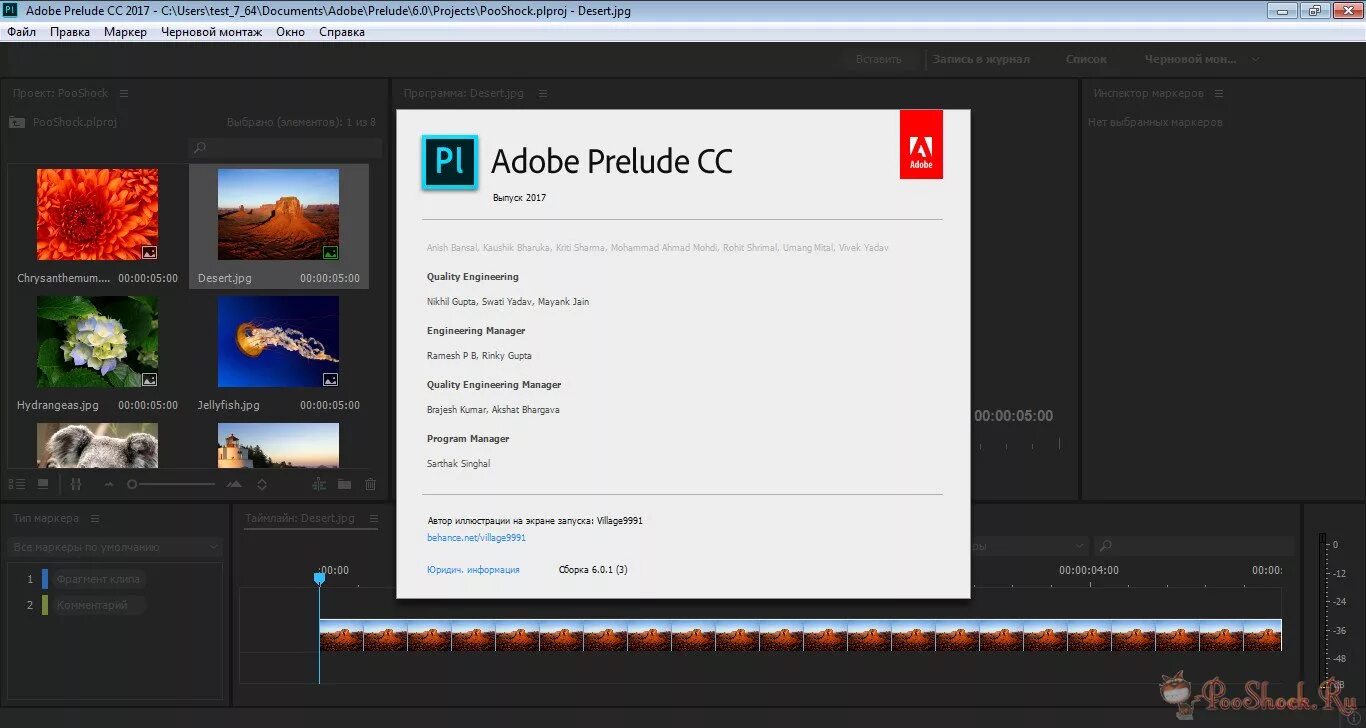Viewport: 1366px width, 728px height.
Task: Click the timeline search field
Action: pos(1194,546)
